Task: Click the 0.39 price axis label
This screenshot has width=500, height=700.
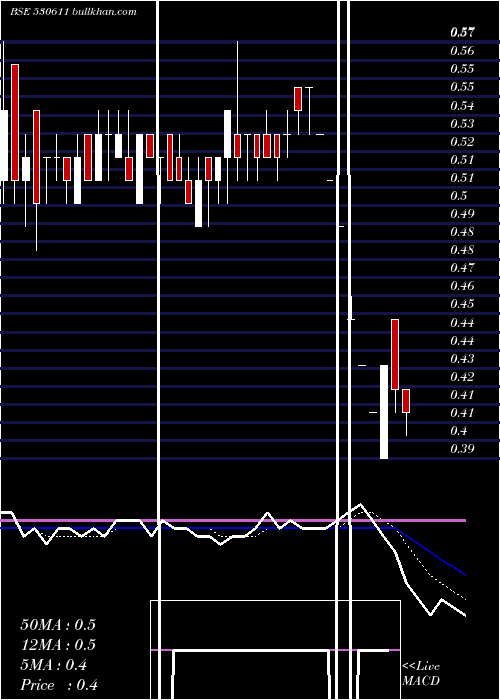Action: point(462,449)
